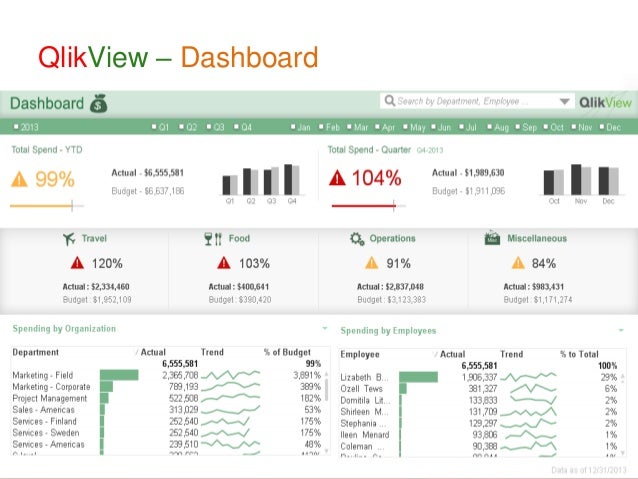
Task: Click the Operations gears icon
Action: 357,239
